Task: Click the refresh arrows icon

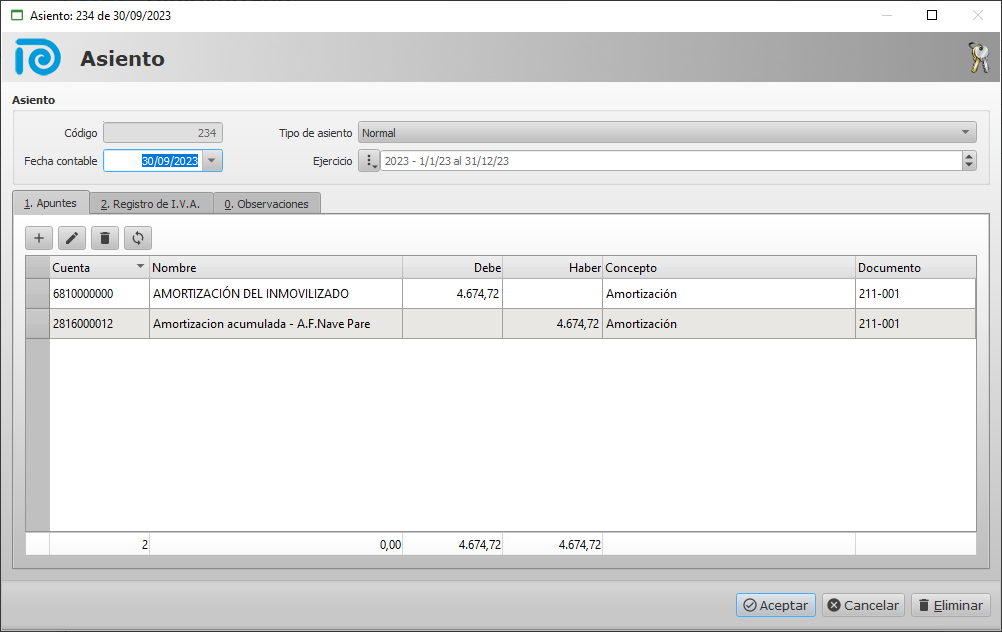Action: click(x=138, y=238)
